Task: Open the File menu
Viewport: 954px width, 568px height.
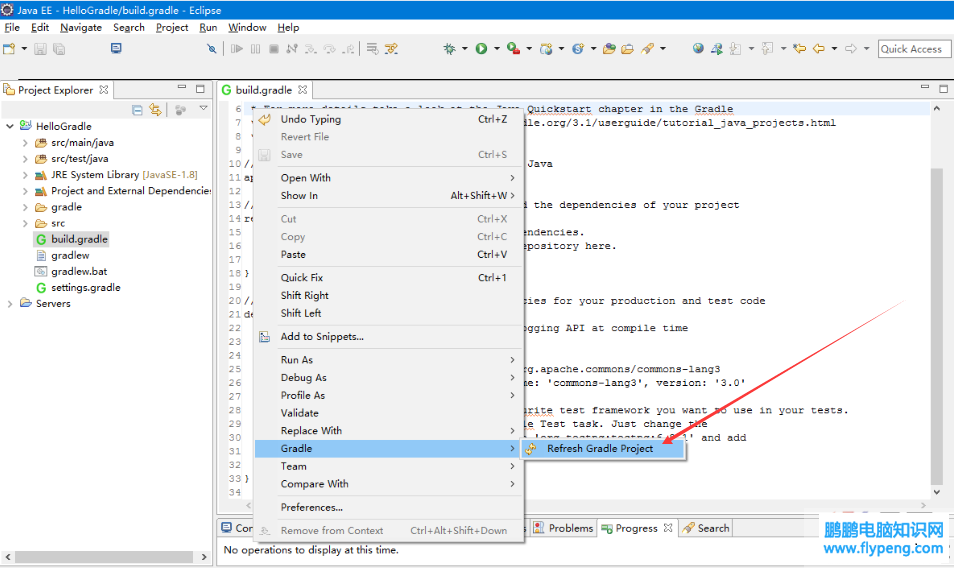Action: coord(12,27)
